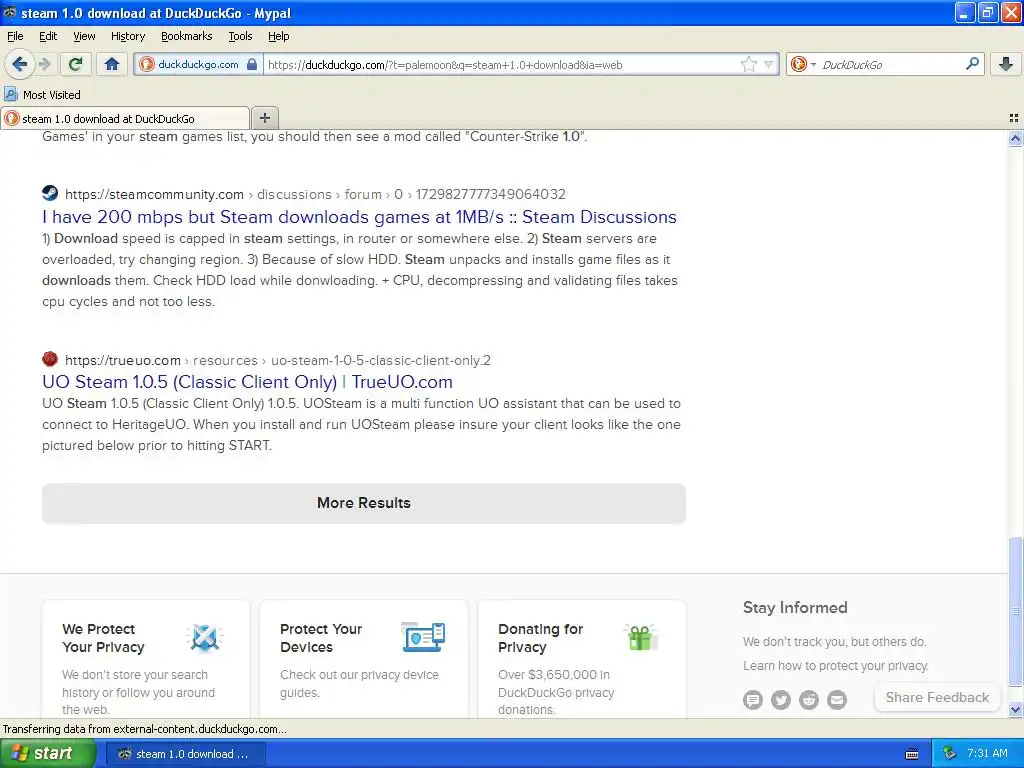Click 'Transferring data' status bar text
Viewport: 1024px width, 768px height.
[x=144, y=729]
